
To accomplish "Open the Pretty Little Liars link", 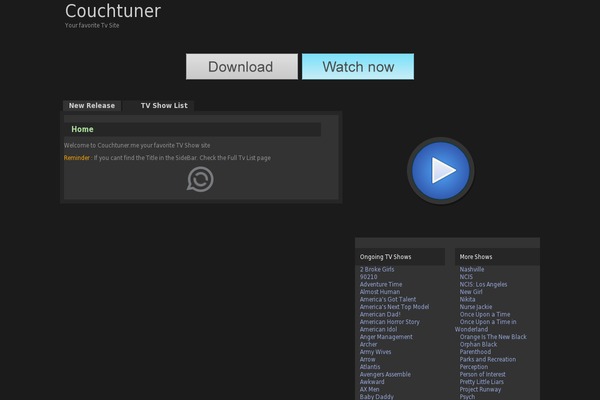I will (x=482, y=382).
